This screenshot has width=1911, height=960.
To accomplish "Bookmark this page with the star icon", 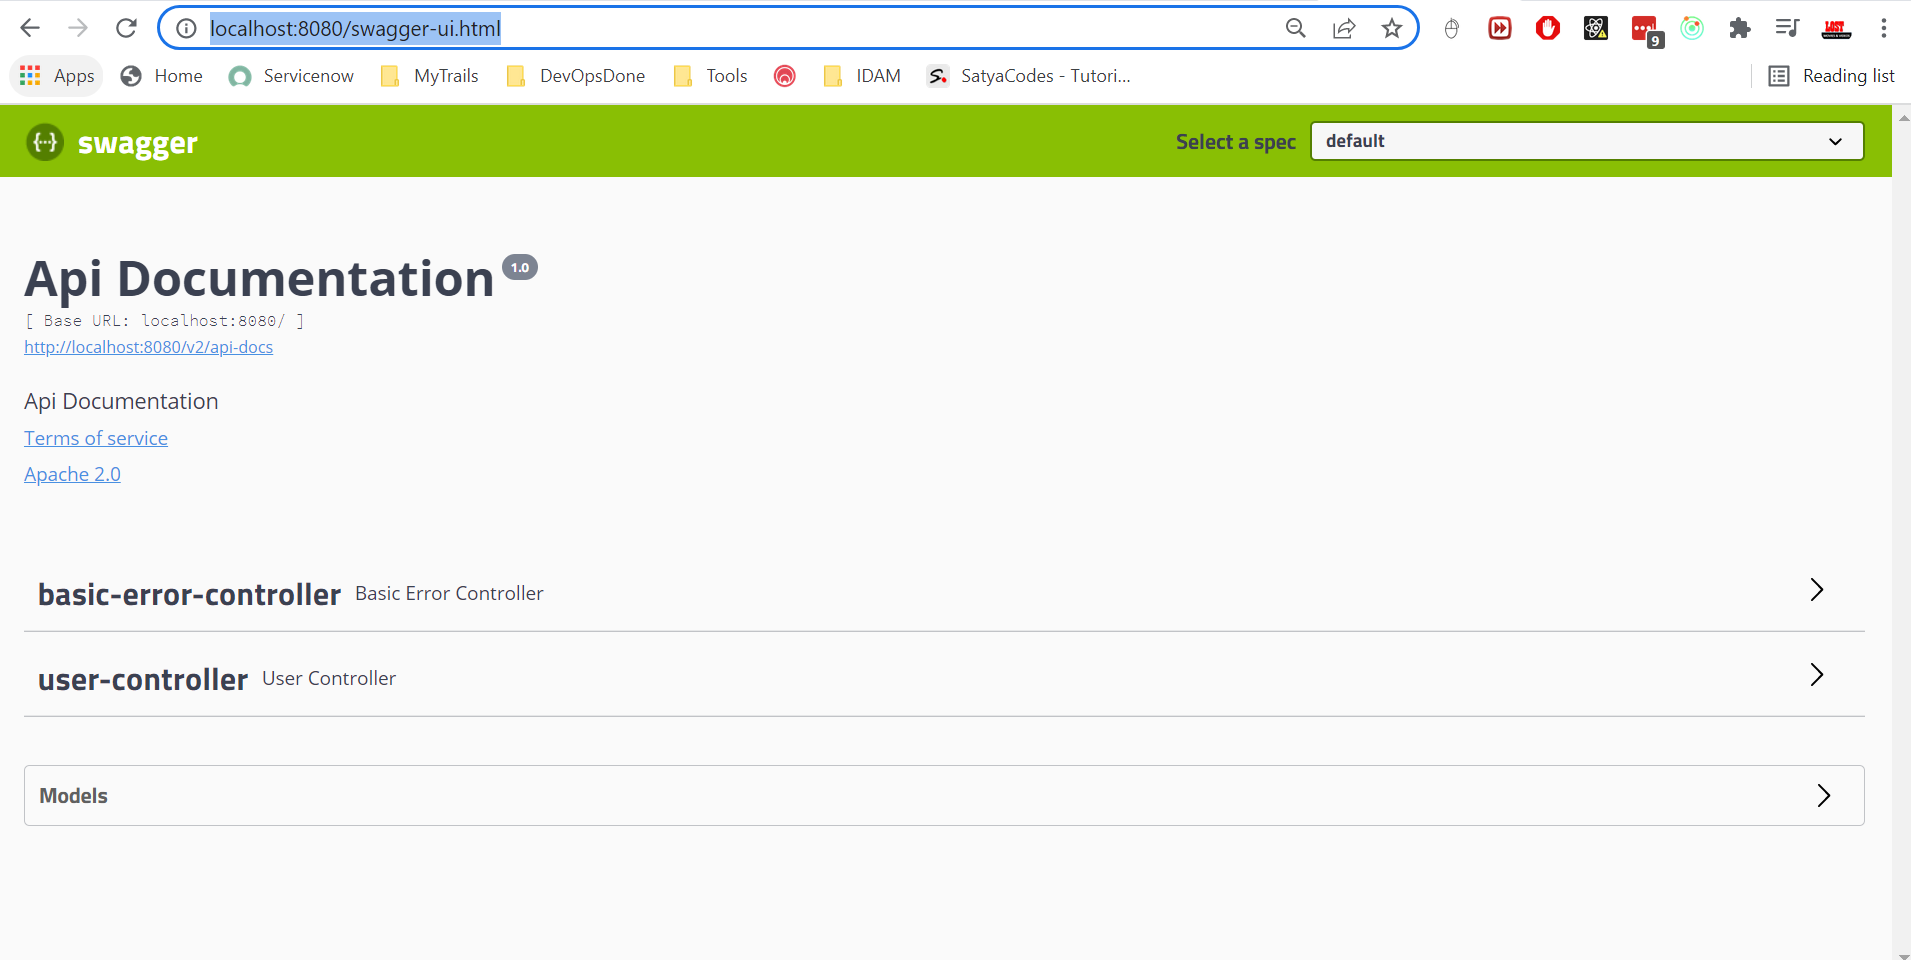I will click(x=1391, y=28).
